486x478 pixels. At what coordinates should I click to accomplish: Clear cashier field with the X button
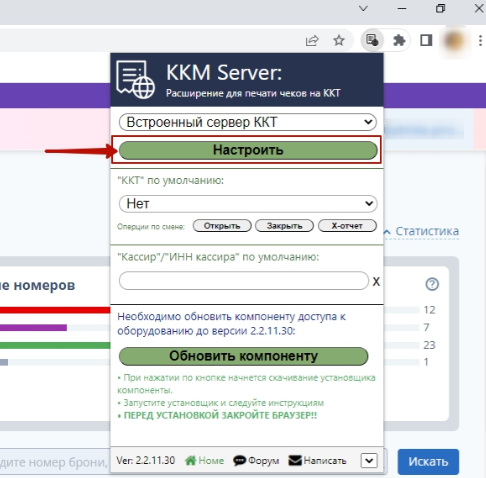(376, 282)
